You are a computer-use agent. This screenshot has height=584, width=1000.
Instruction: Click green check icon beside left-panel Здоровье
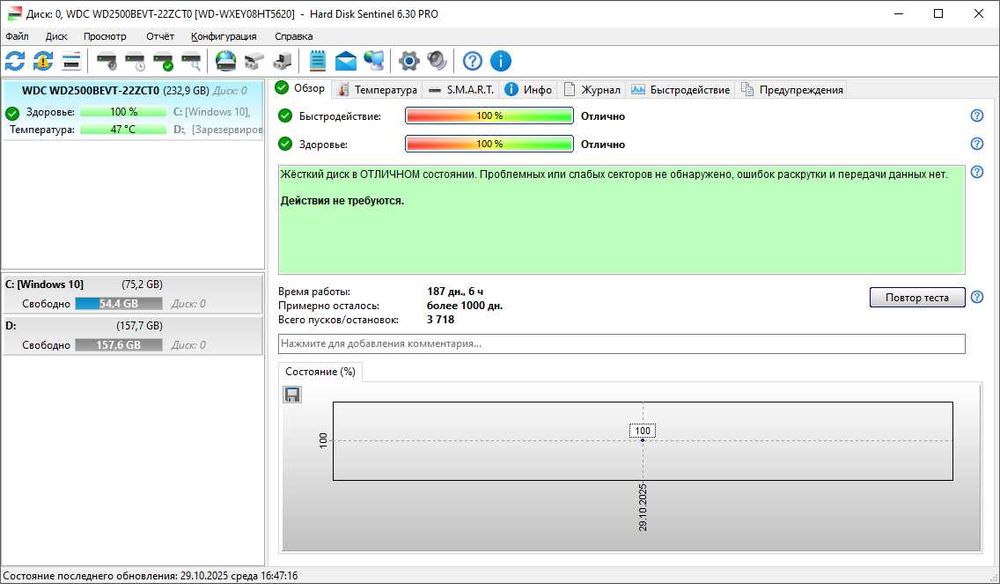11,113
